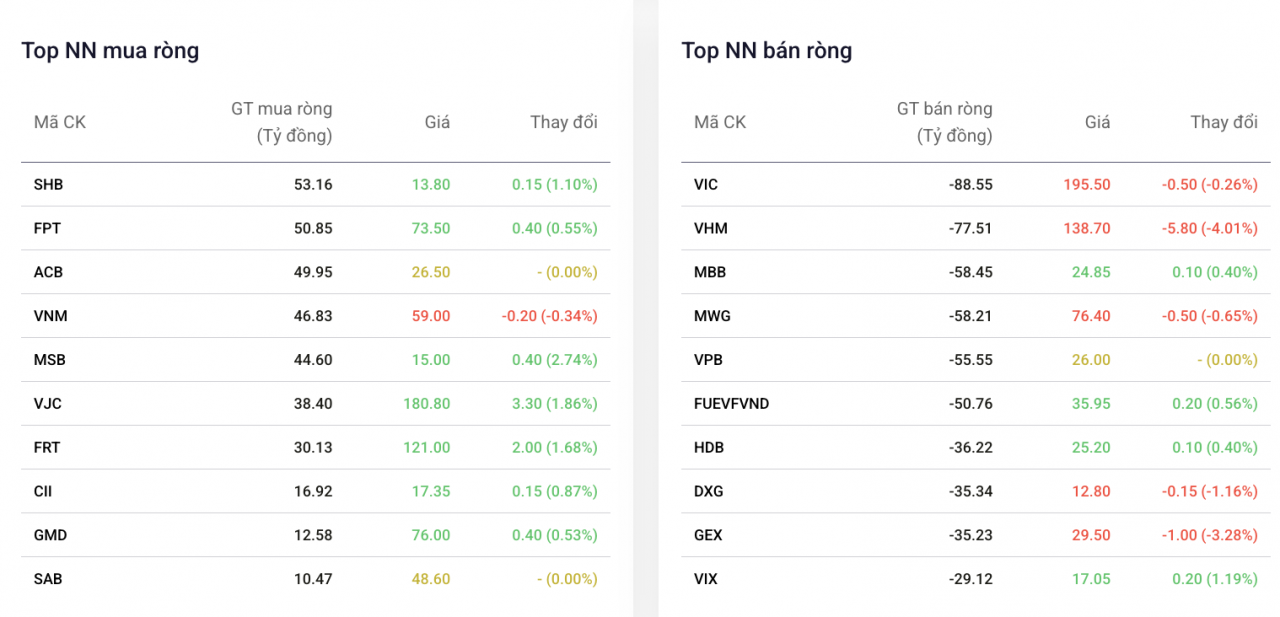Click VIX change 0.20 (1.19%)
Viewport: 1280px width, 617px height.
(x=1215, y=579)
